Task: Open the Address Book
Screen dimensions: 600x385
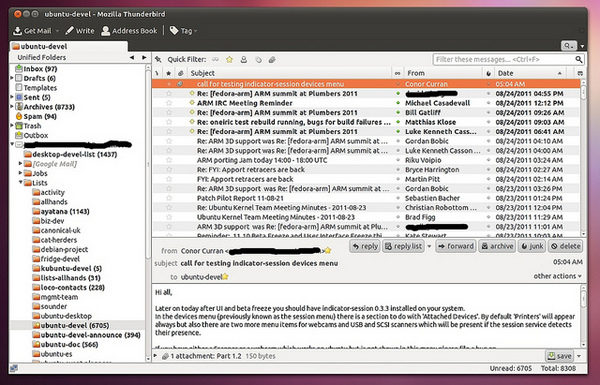Action: pos(129,31)
